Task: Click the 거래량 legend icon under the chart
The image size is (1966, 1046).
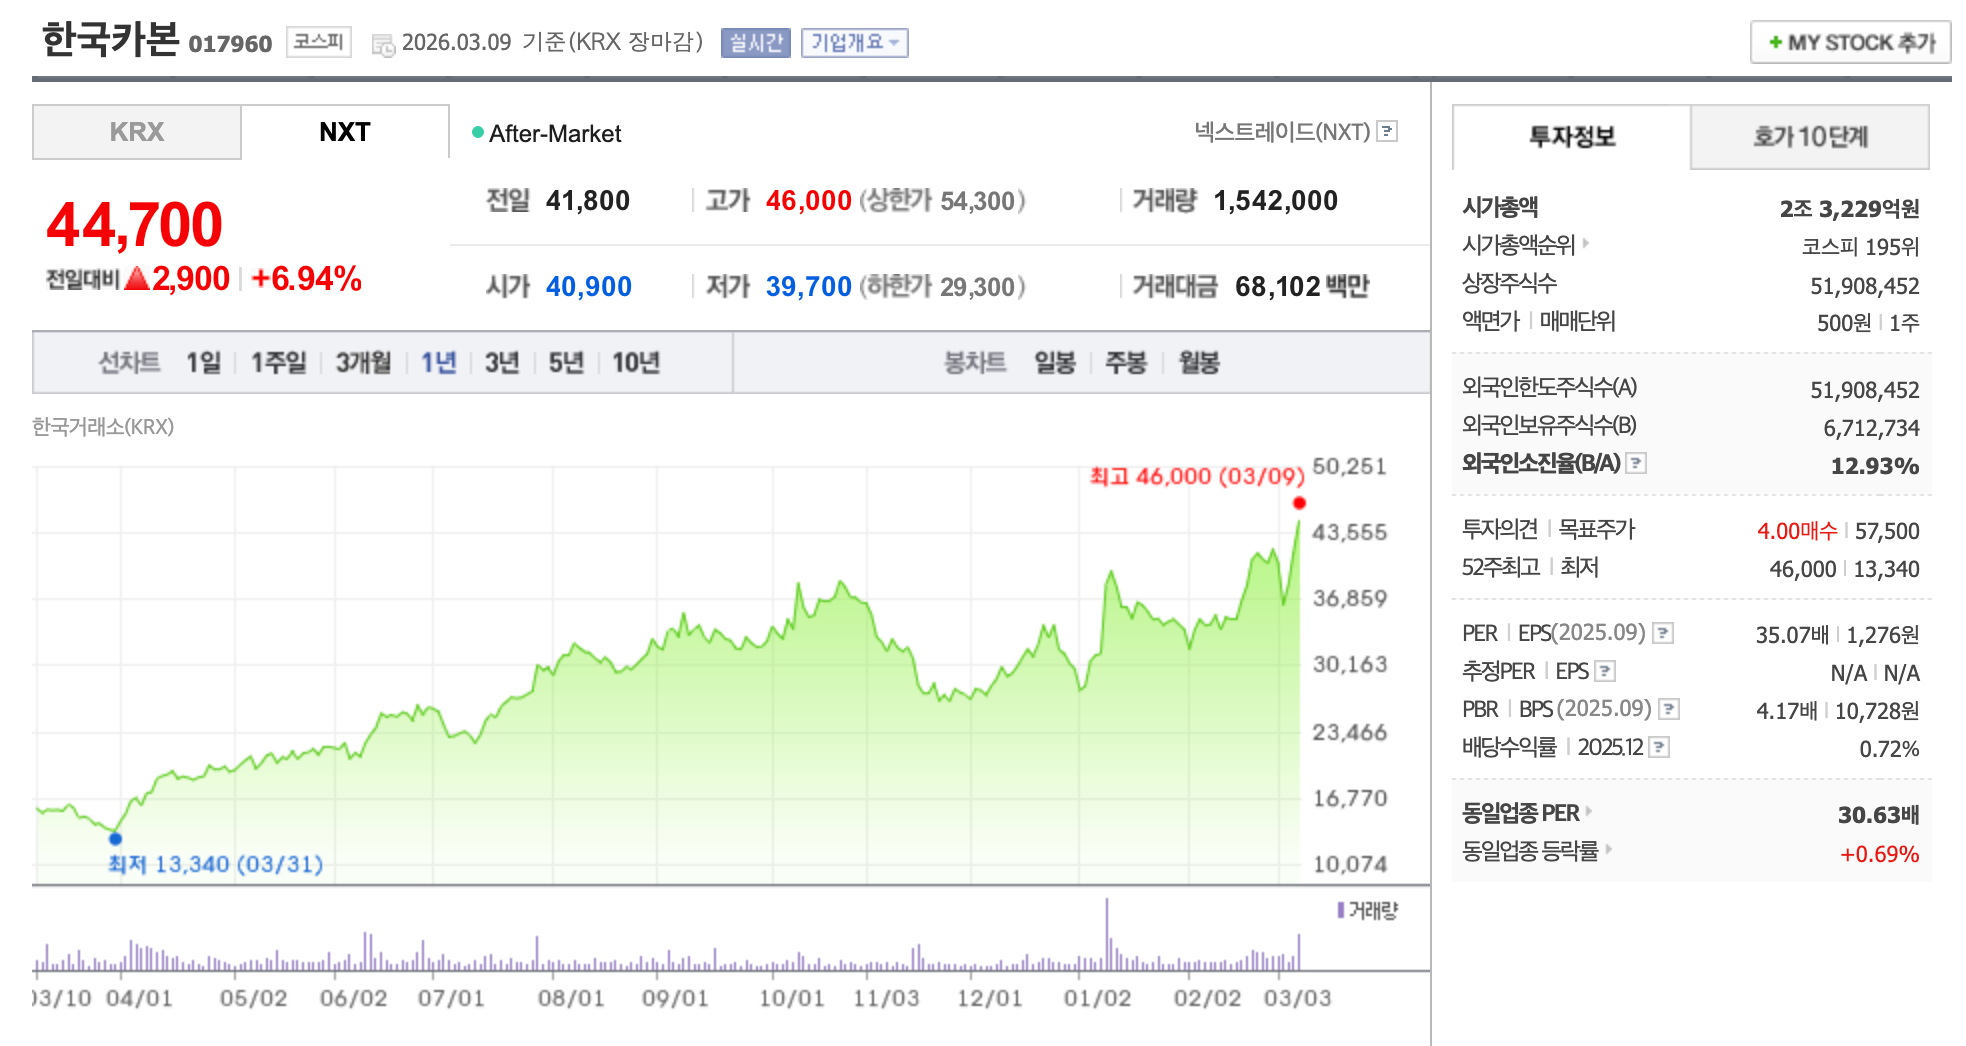Action: coord(1341,910)
